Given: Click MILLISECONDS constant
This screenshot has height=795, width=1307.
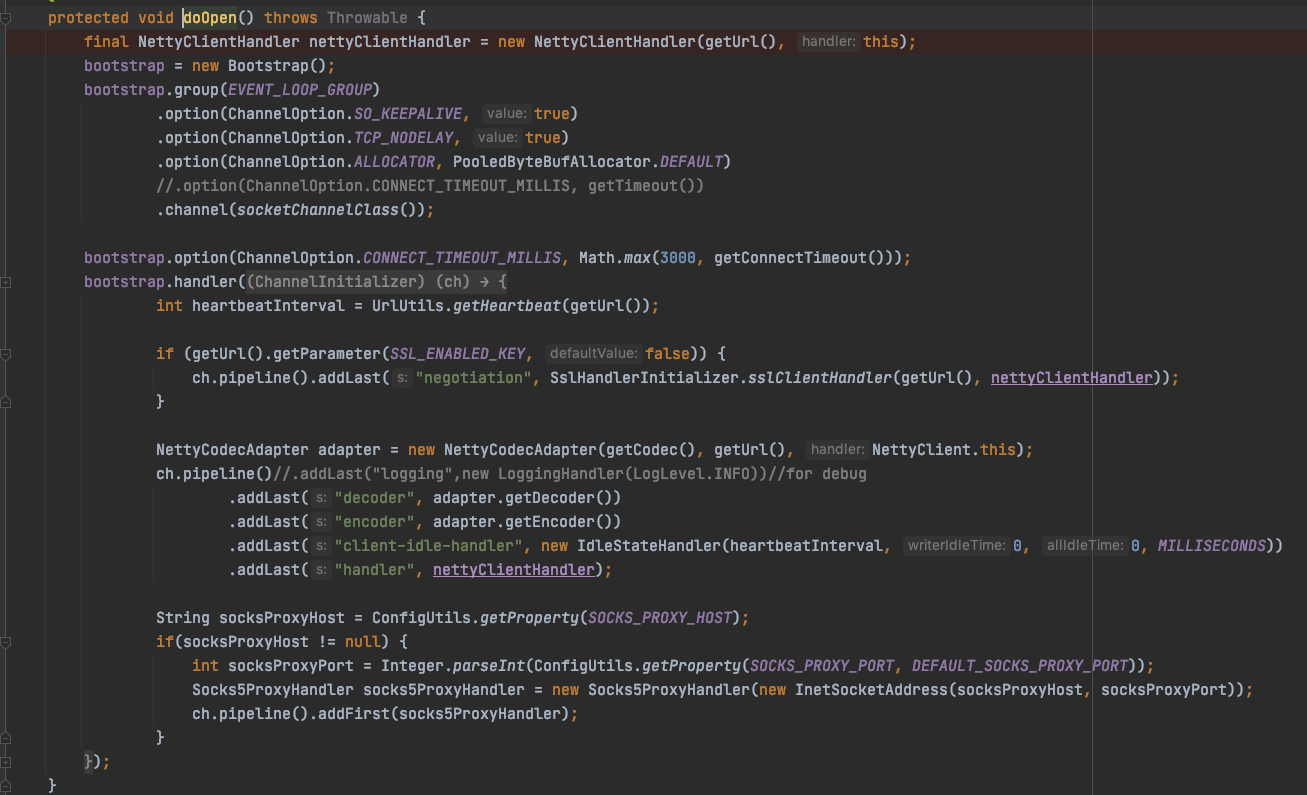Looking at the screenshot, I should [x=1211, y=546].
